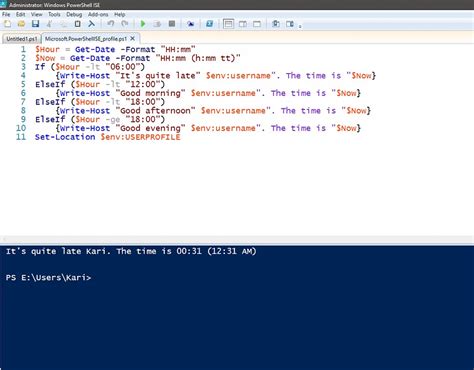
Task: Click "Good morning" string on line 6
Action: tap(150, 93)
